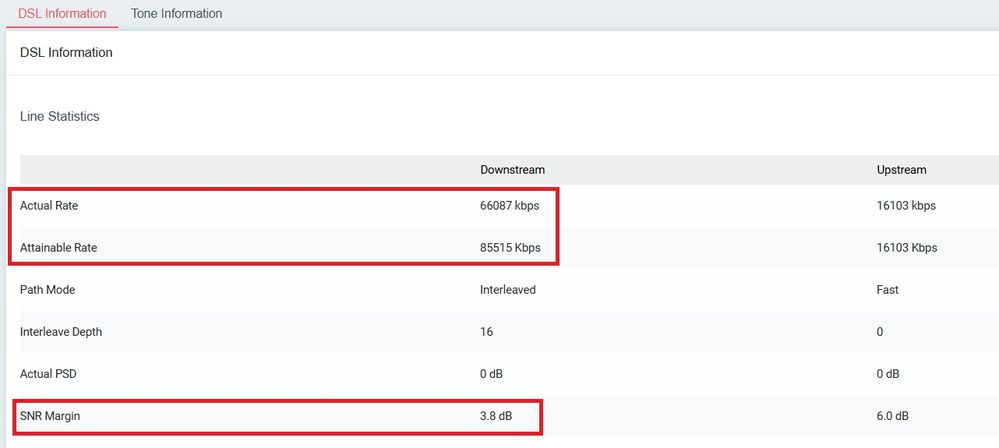Select the Actual Rate row label
Screen dimensions: 999x448
pos(49,206)
